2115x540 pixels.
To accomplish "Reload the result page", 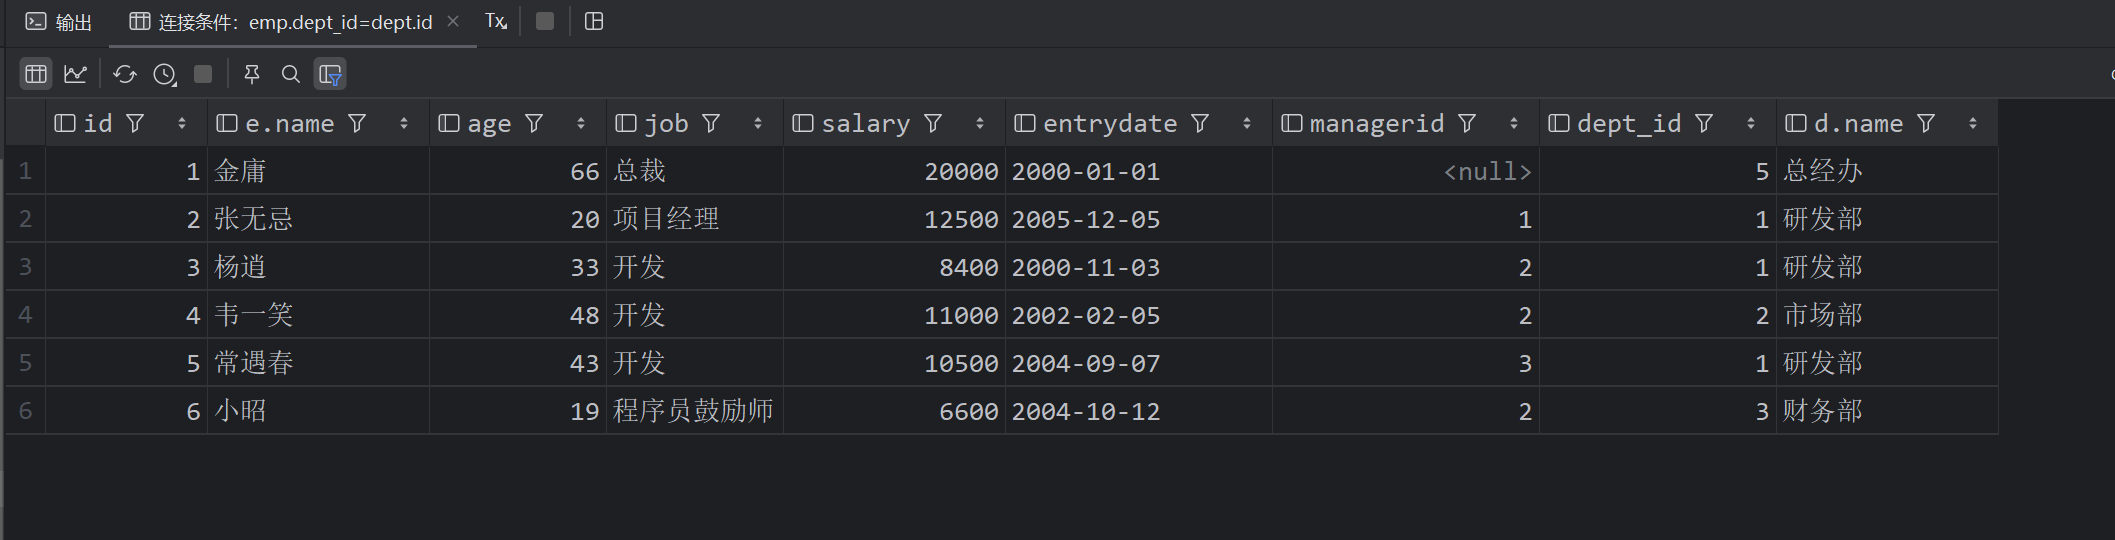I will click(125, 74).
